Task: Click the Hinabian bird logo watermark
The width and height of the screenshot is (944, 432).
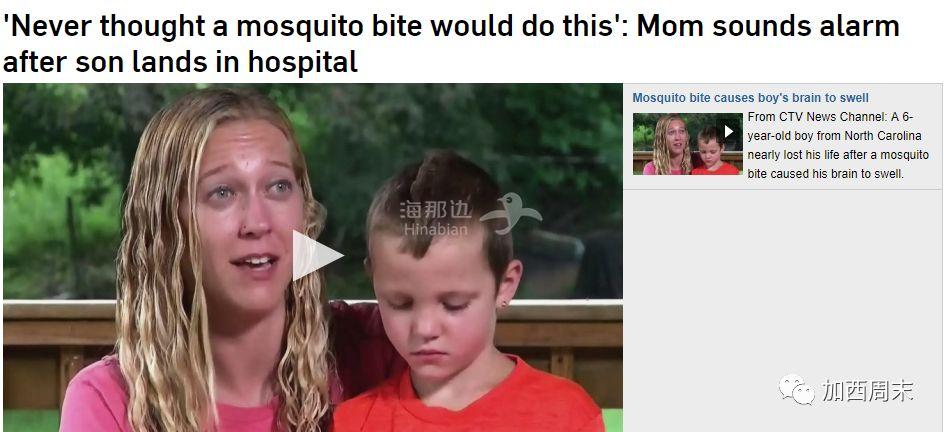Action: click(x=511, y=213)
